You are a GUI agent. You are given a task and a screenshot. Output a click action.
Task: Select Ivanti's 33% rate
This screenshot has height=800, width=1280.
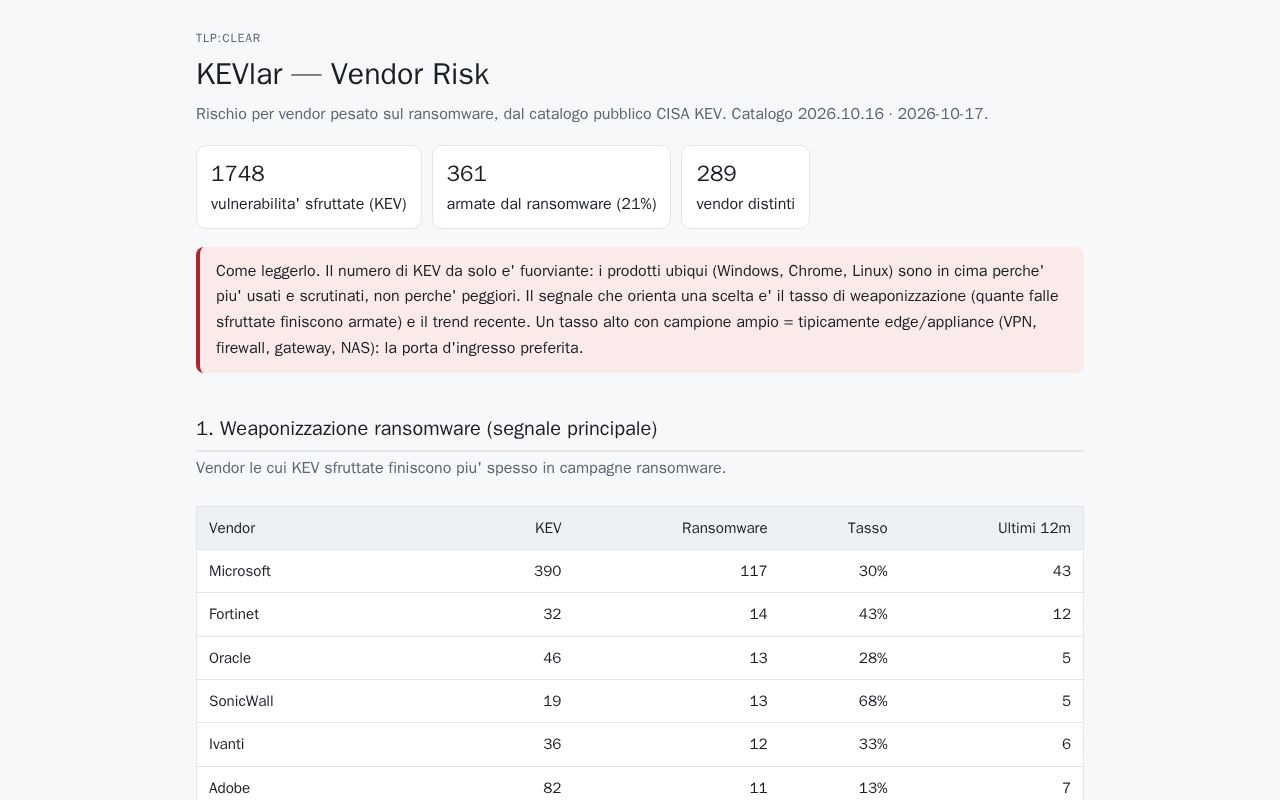[x=873, y=744]
